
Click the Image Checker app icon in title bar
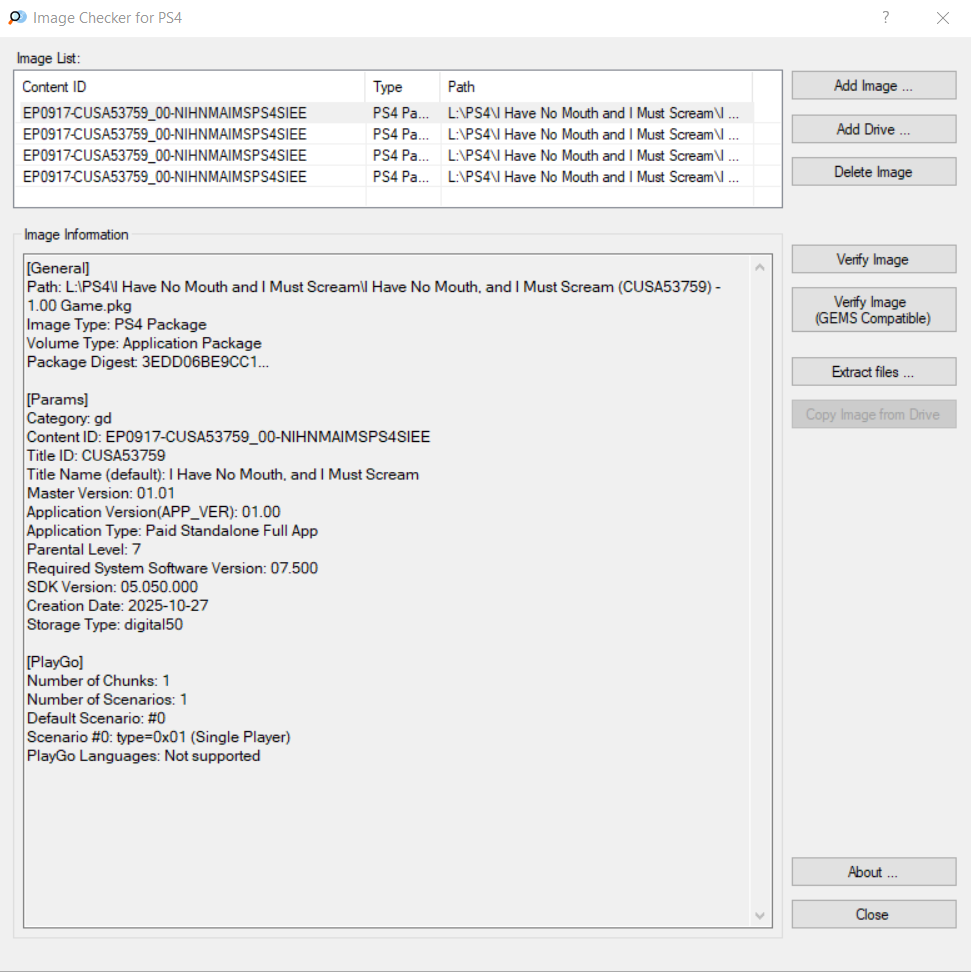pyautogui.click(x=17, y=17)
